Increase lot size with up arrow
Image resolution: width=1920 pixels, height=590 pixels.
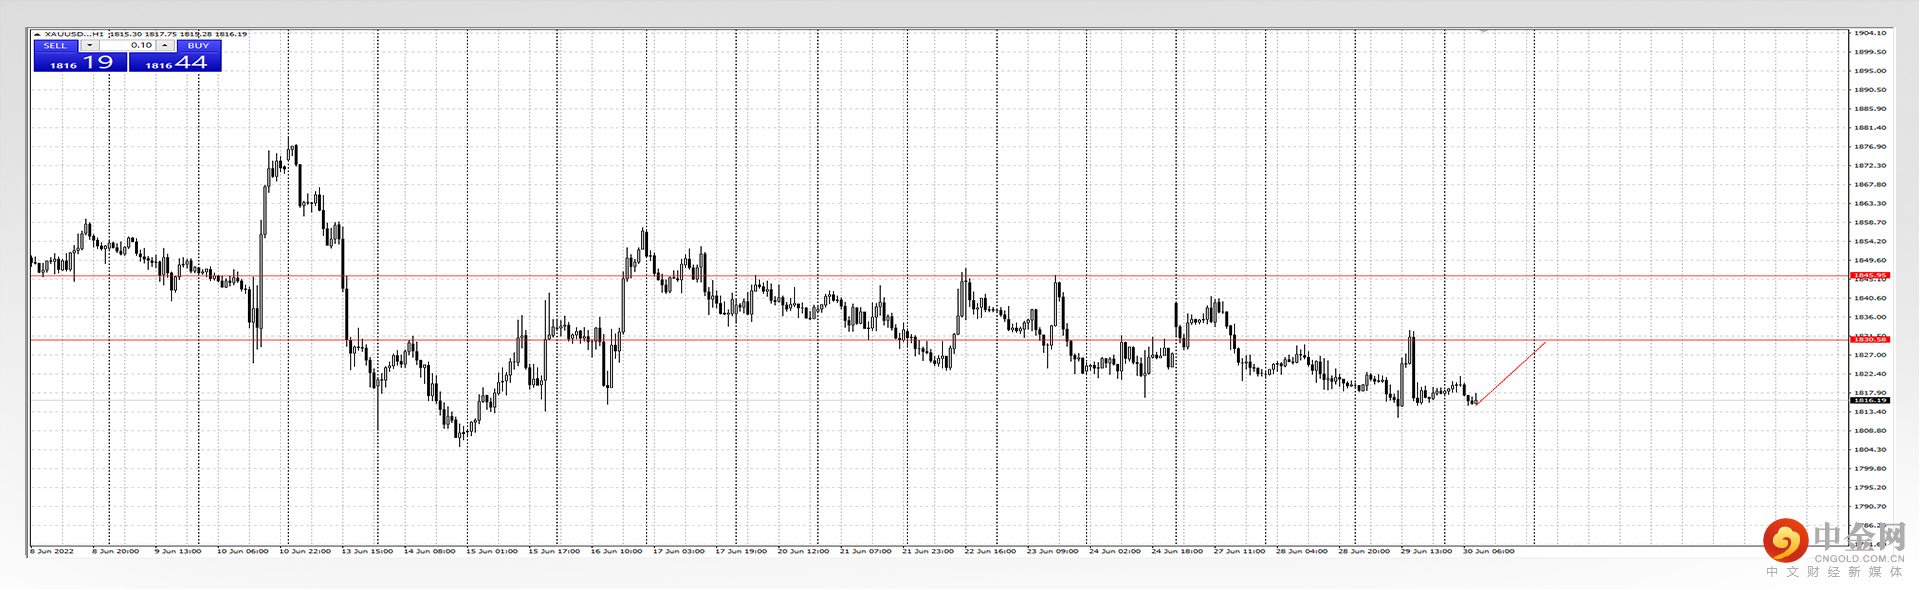[164, 46]
